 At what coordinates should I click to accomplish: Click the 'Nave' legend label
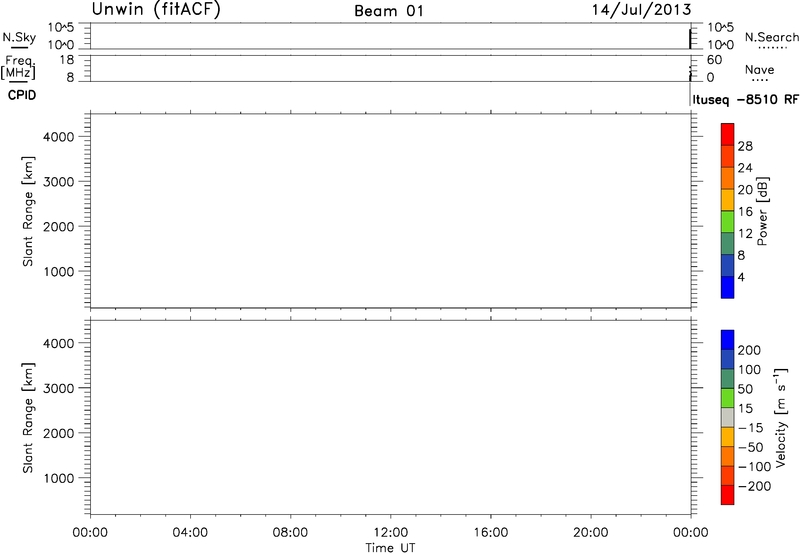coord(759,69)
